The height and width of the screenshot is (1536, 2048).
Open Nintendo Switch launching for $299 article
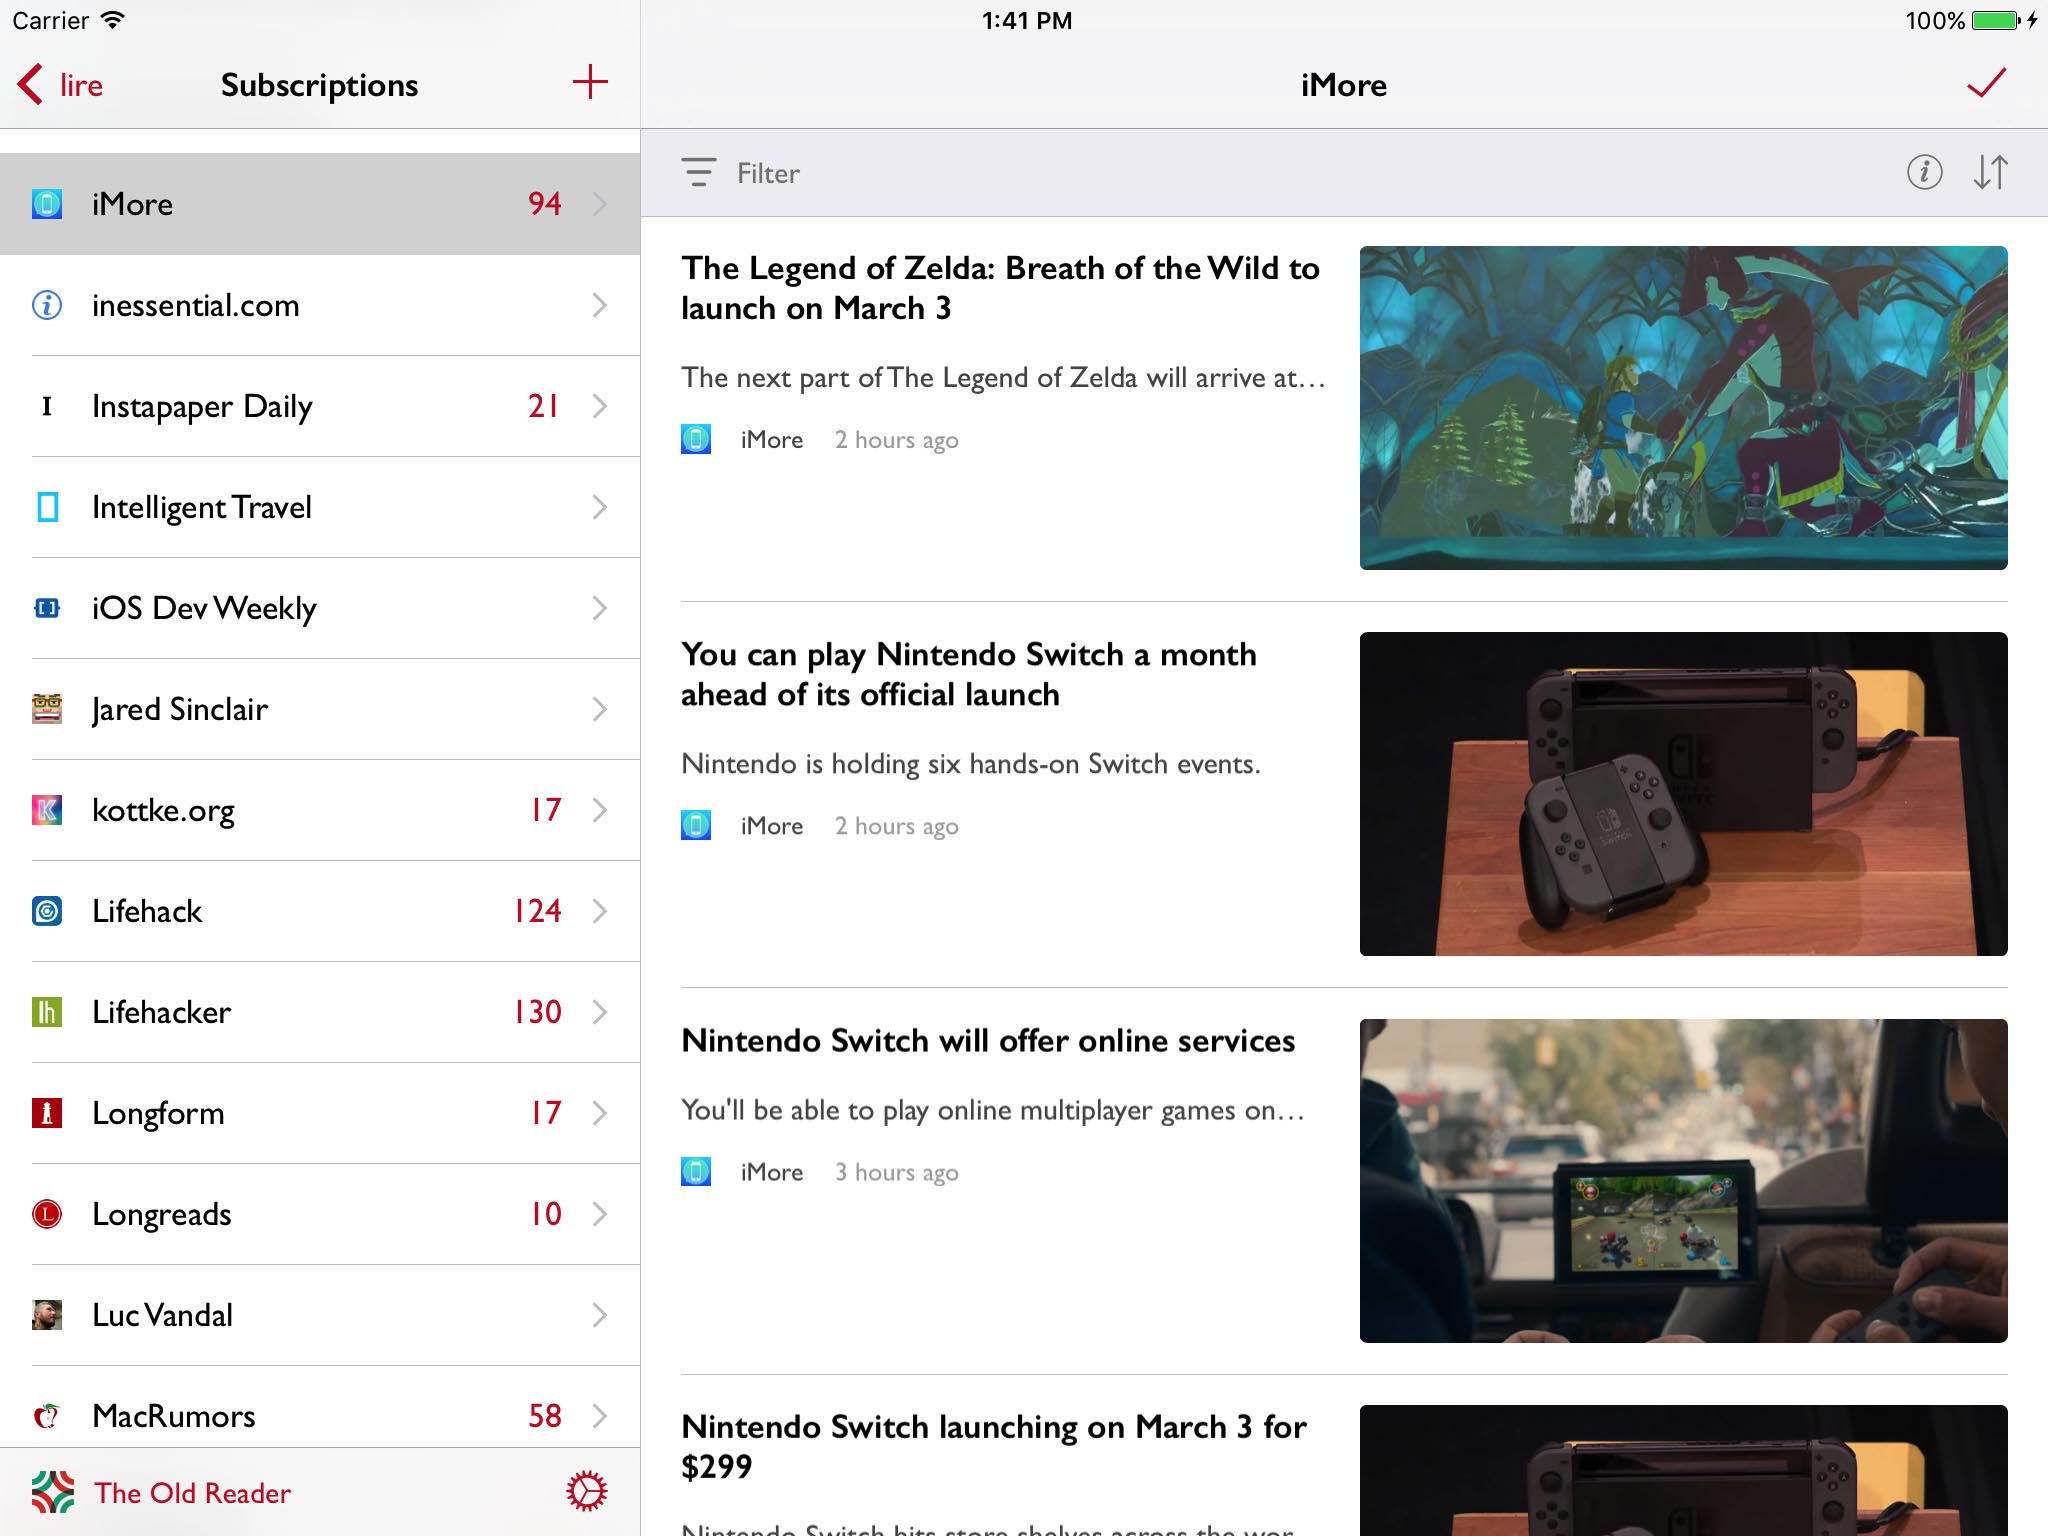click(1344, 1456)
